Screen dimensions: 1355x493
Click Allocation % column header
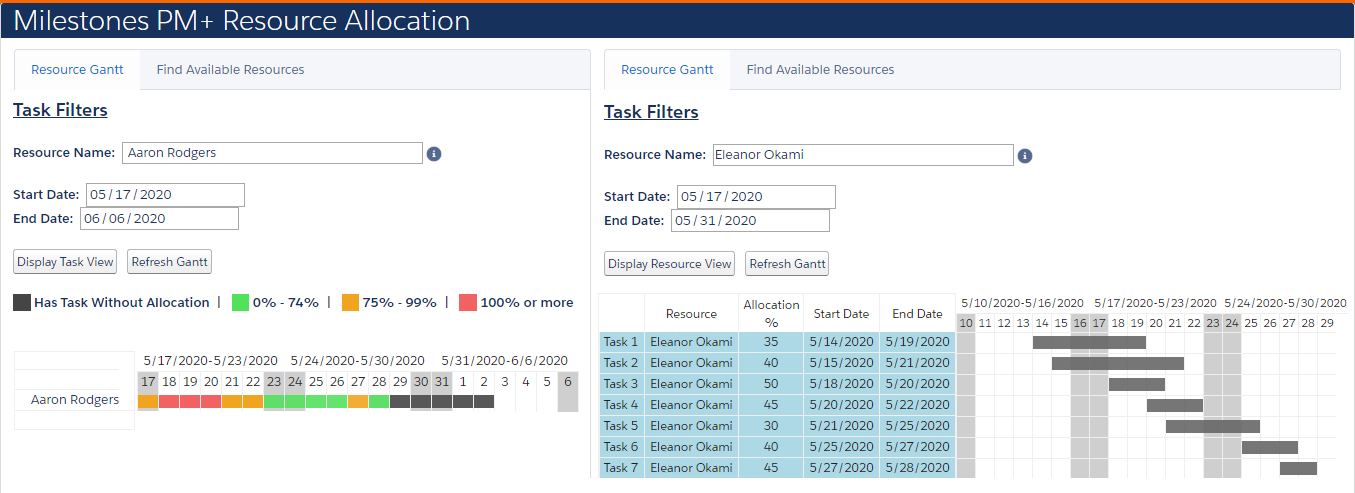(x=771, y=313)
